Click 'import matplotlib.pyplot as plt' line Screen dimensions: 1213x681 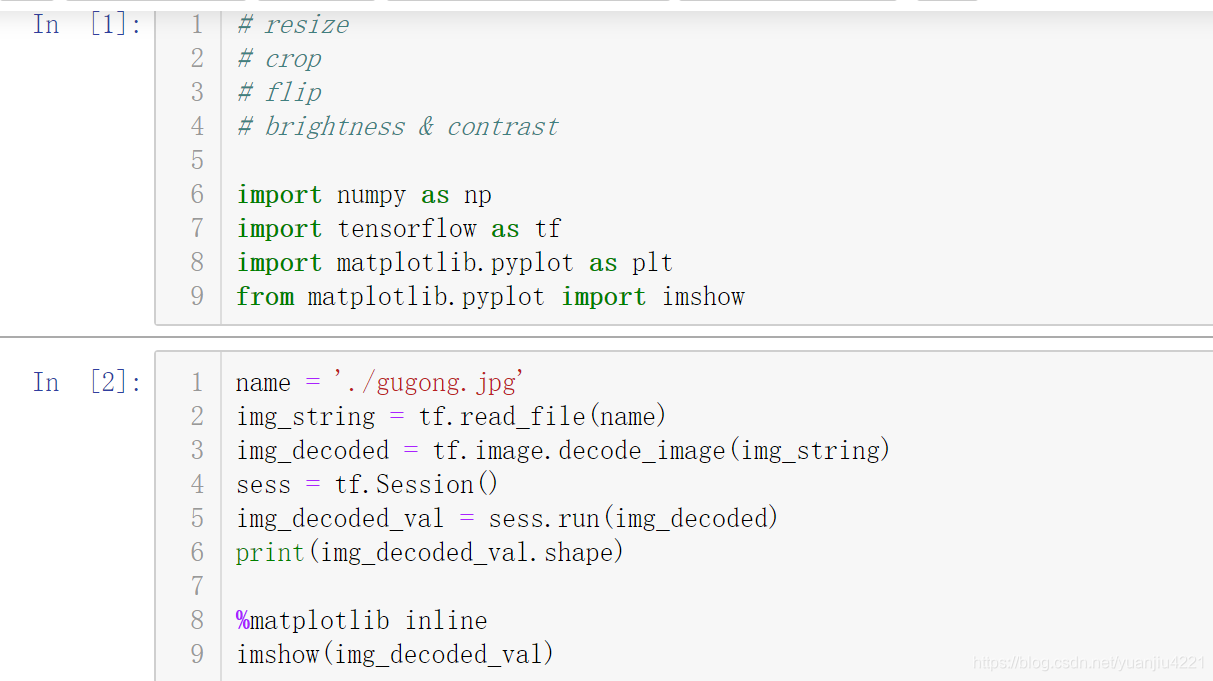[x=454, y=263]
